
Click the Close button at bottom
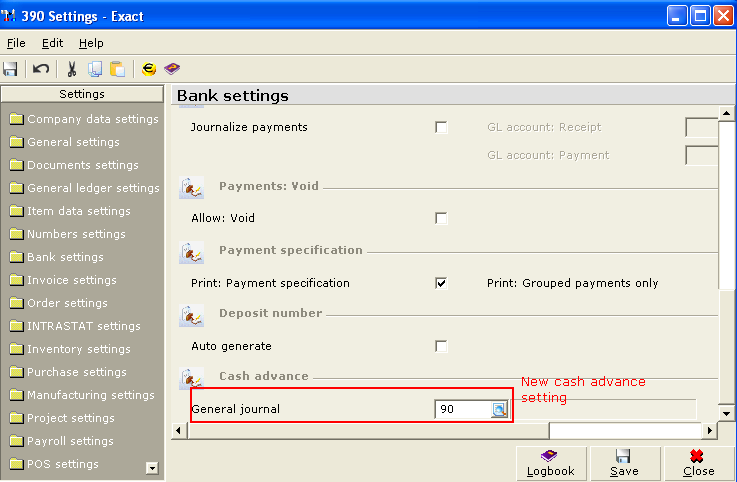point(699,464)
